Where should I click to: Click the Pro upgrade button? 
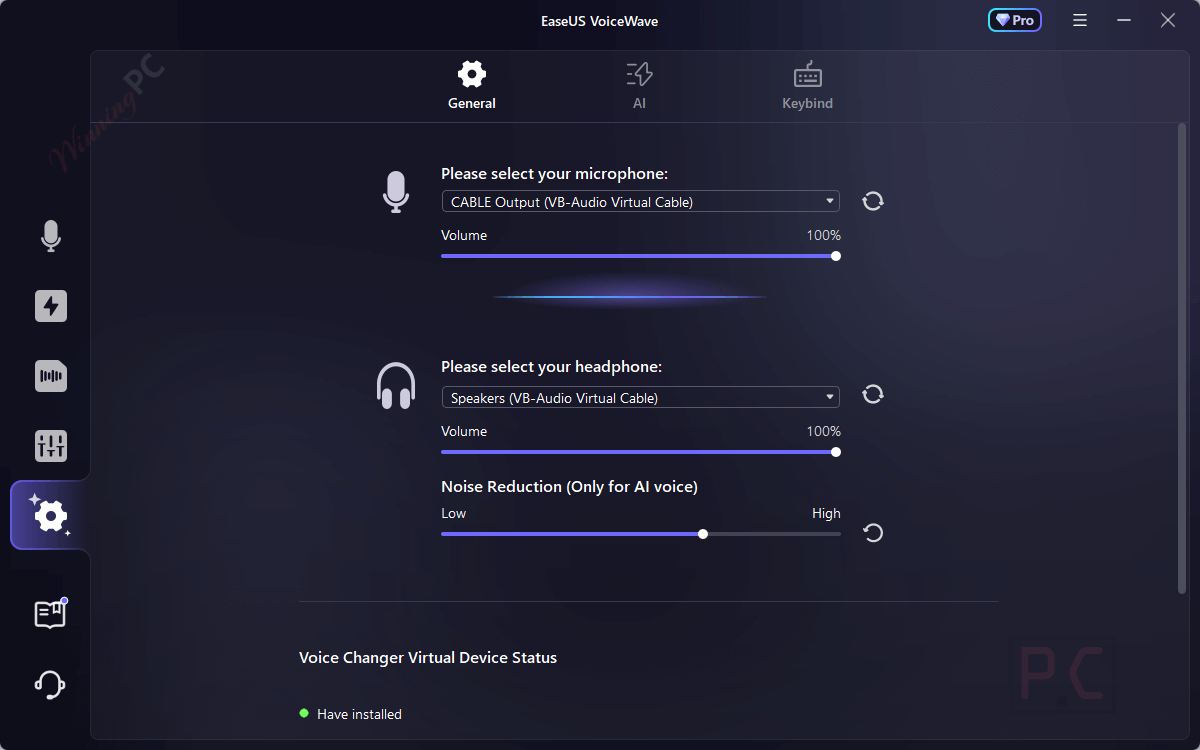(x=1014, y=19)
